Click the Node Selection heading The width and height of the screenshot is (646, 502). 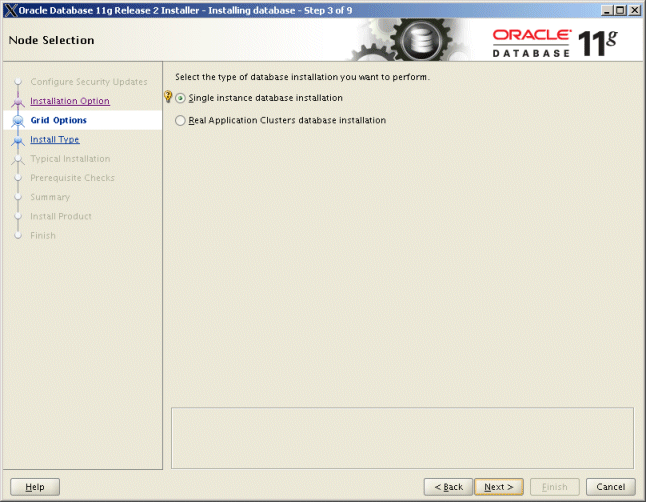tap(51, 40)
